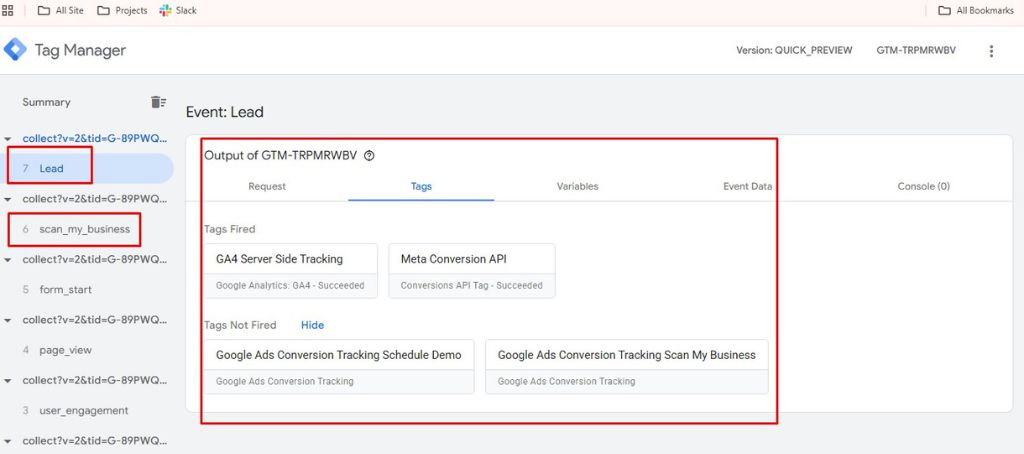Select the scan_my_business event

point(84,229)
